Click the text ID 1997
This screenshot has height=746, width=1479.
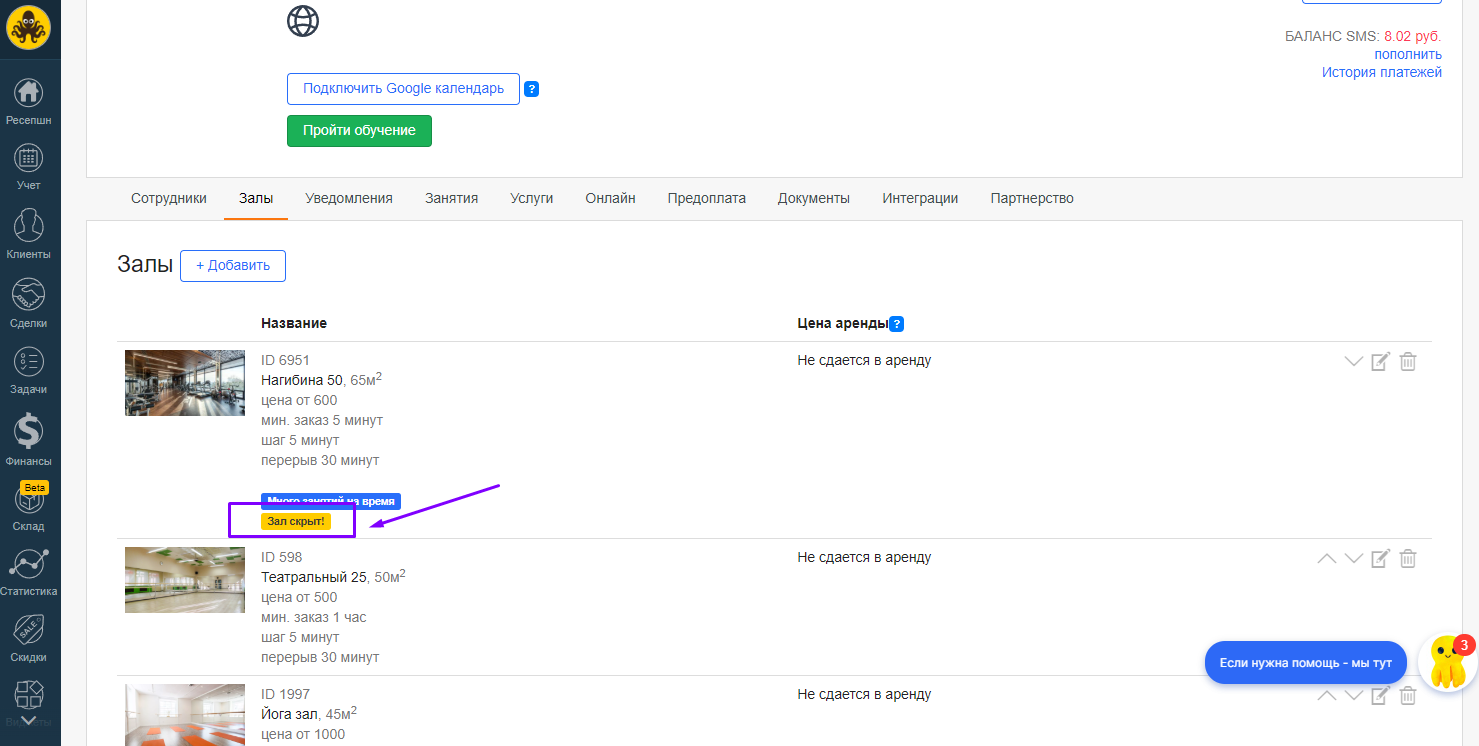click(286, 694)
